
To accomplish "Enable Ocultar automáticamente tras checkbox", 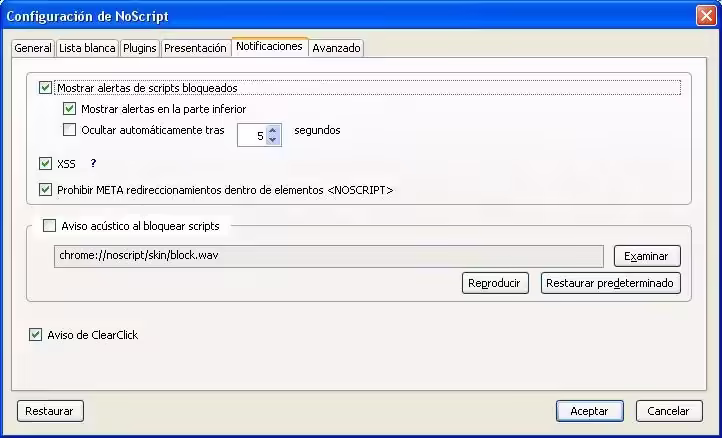I will (69, 130).
